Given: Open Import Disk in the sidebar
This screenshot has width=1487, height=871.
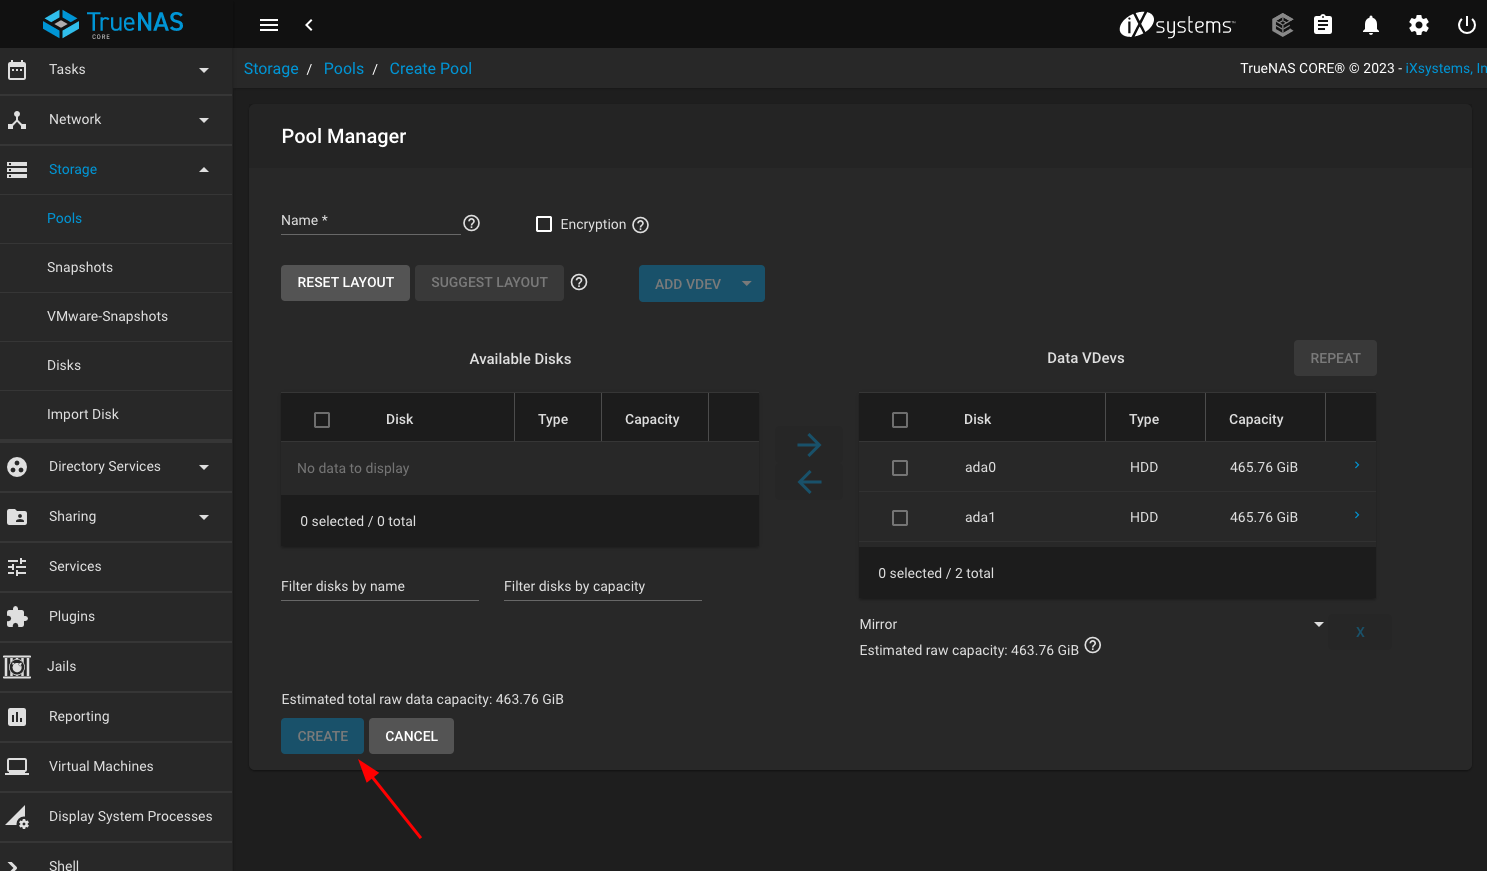Looking at the screenshot, I should click(83, 414).
